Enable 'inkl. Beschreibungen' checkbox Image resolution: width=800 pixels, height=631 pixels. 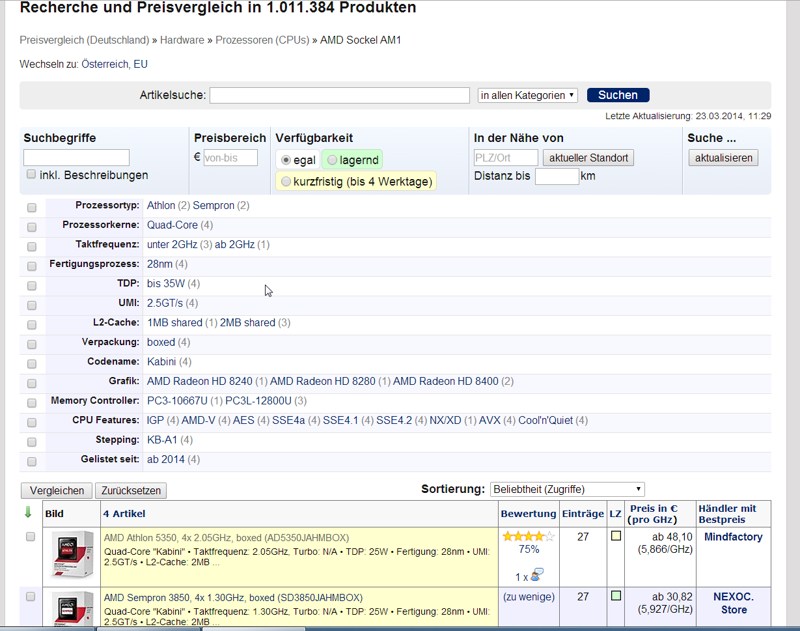[31, 174]
